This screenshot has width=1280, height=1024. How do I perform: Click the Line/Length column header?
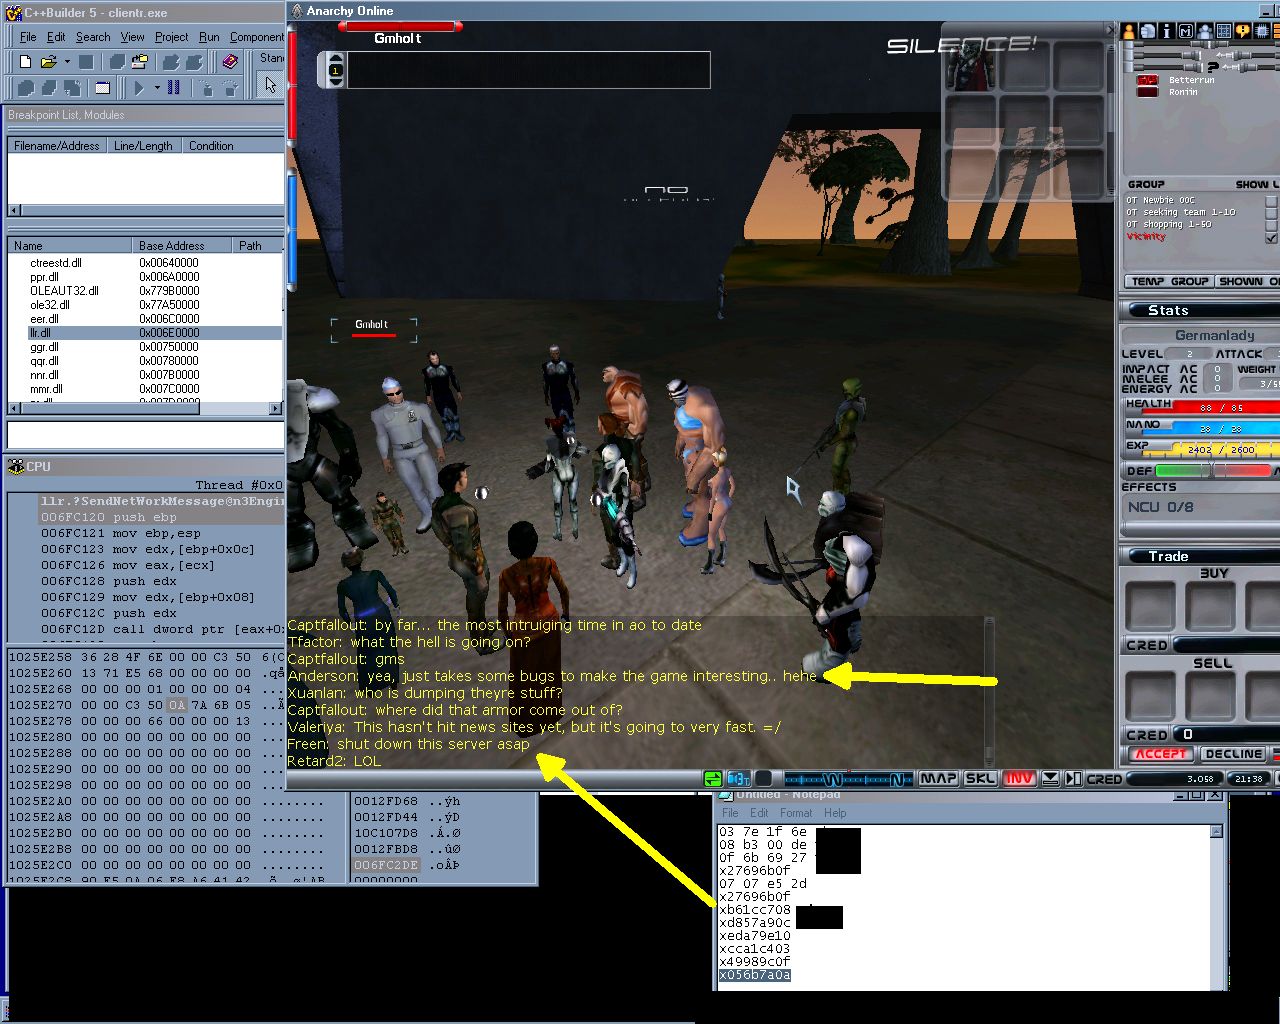143,146
